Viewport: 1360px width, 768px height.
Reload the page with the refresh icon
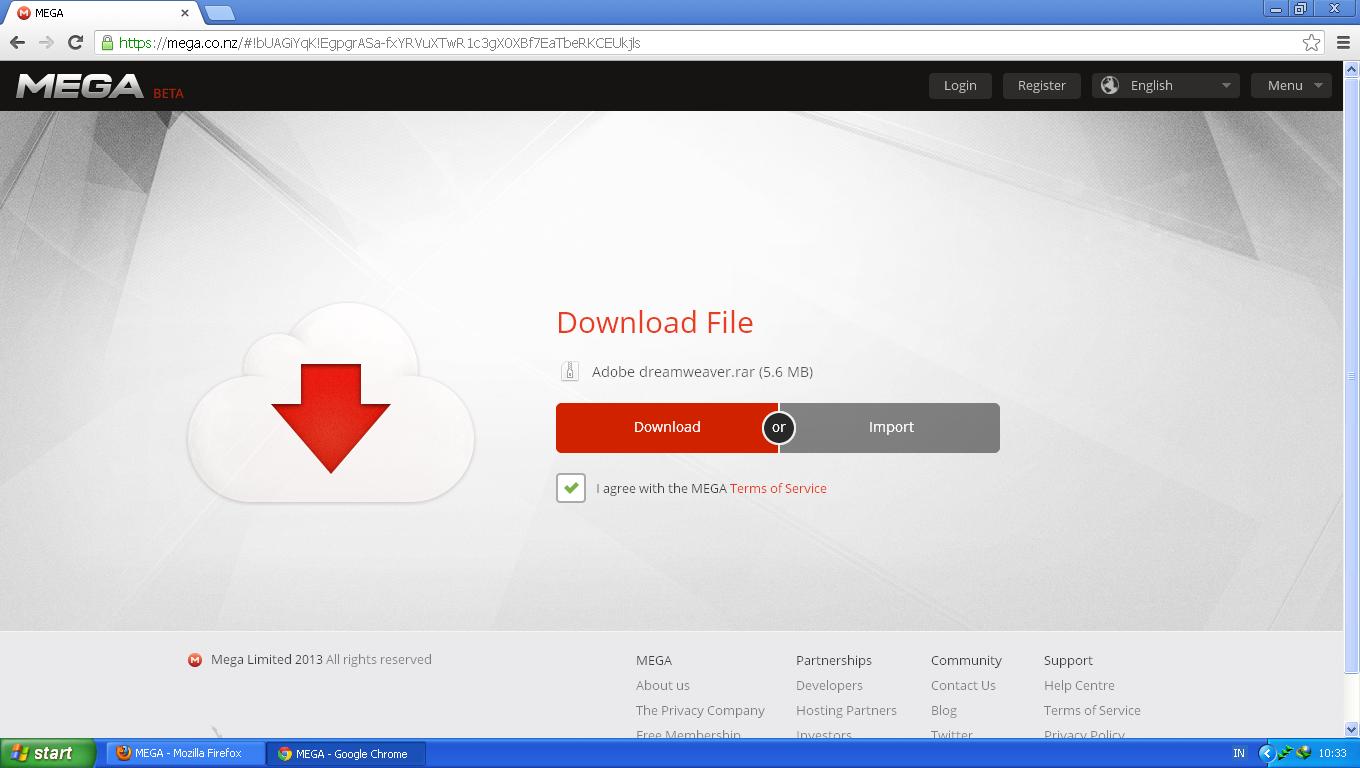[x=75, y=43]
